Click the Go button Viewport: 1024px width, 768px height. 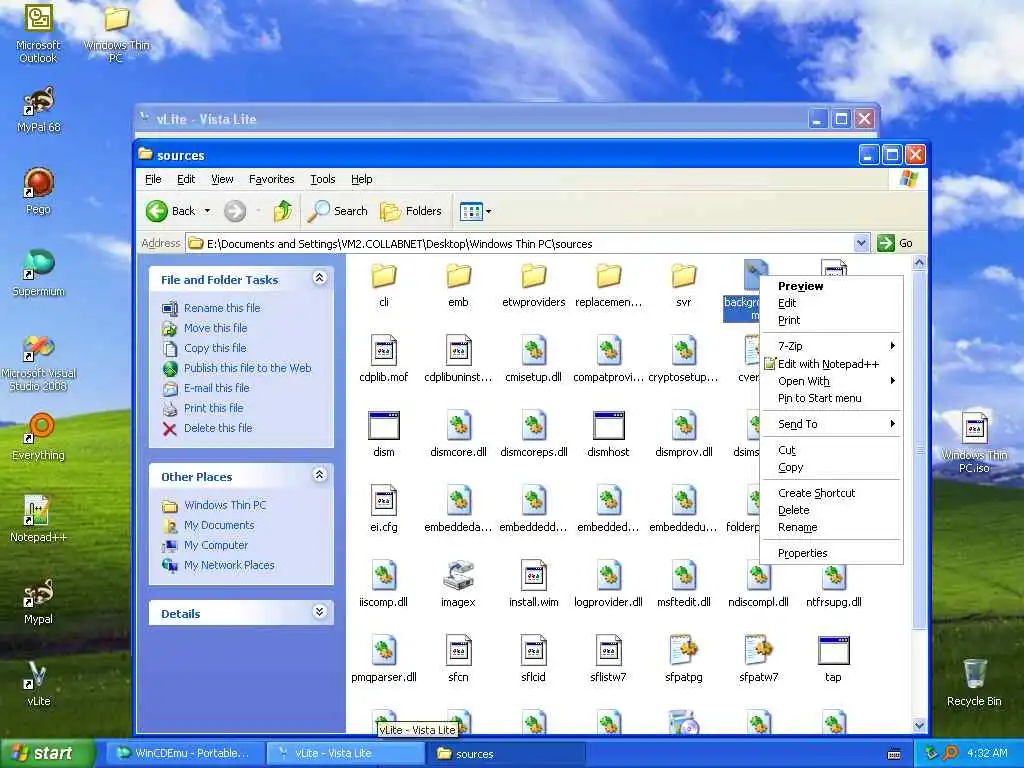(896, 244)
